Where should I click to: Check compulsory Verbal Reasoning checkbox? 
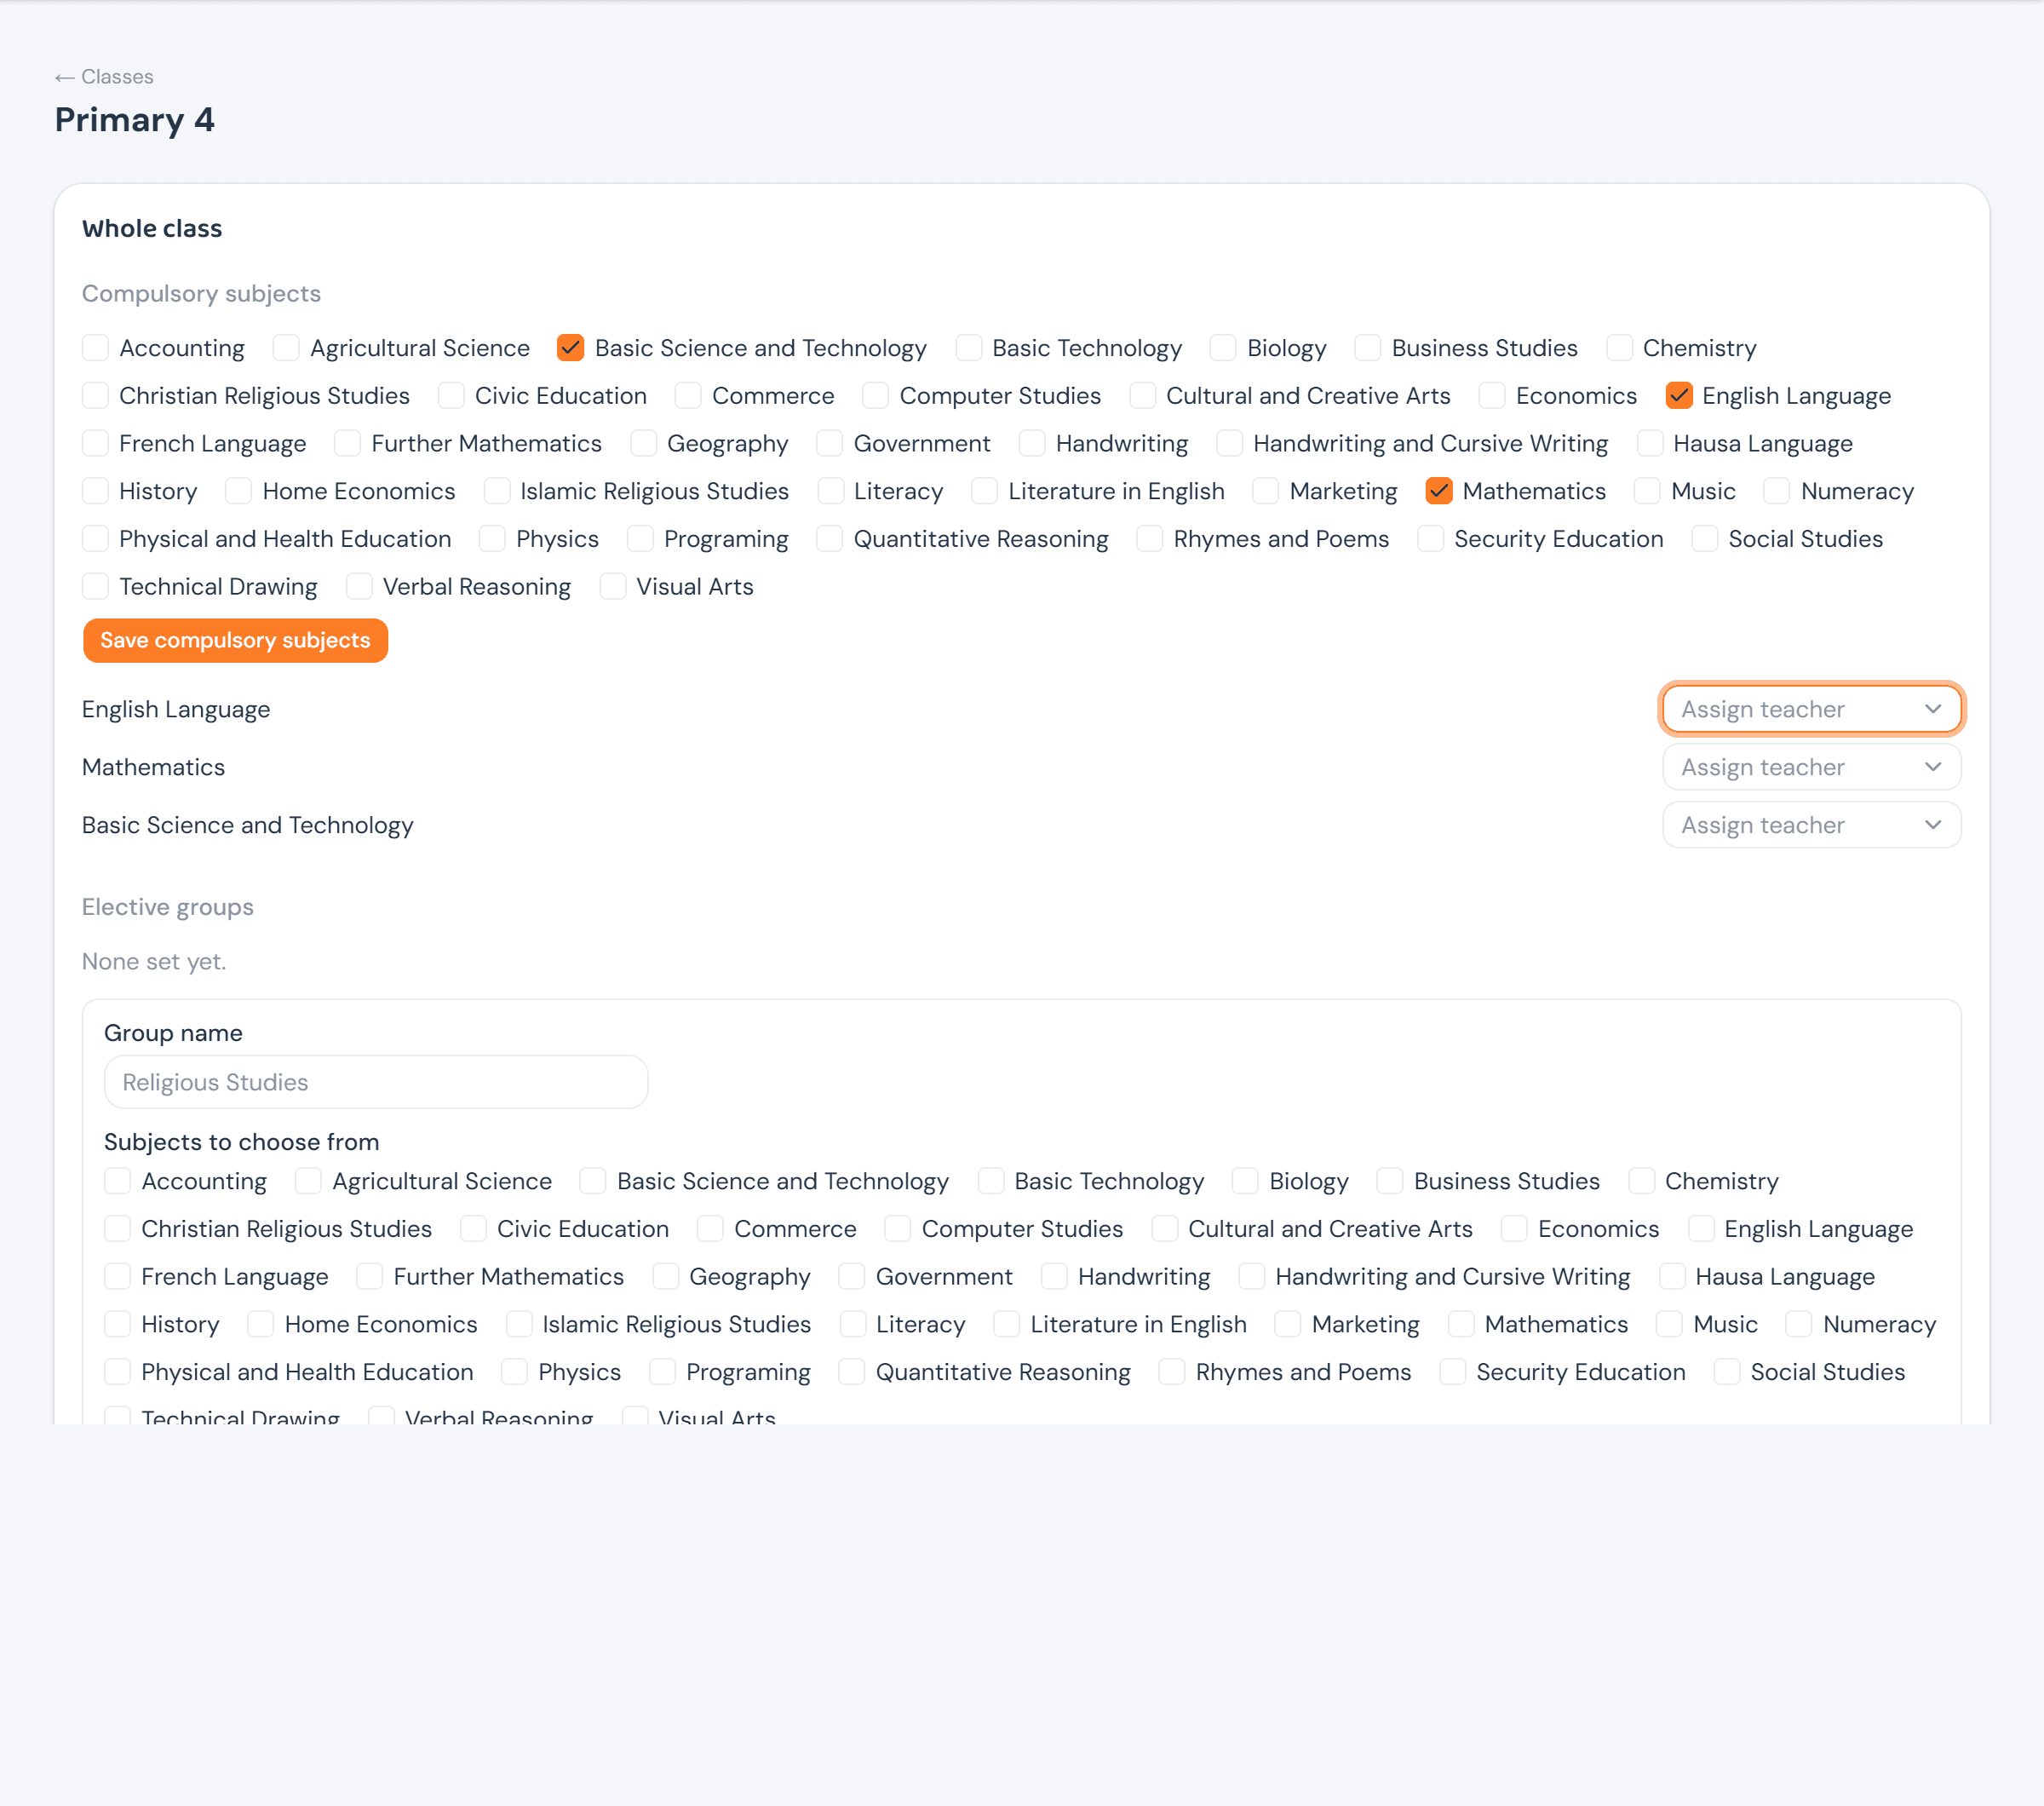pyautogui.click(x=360, y=587)
